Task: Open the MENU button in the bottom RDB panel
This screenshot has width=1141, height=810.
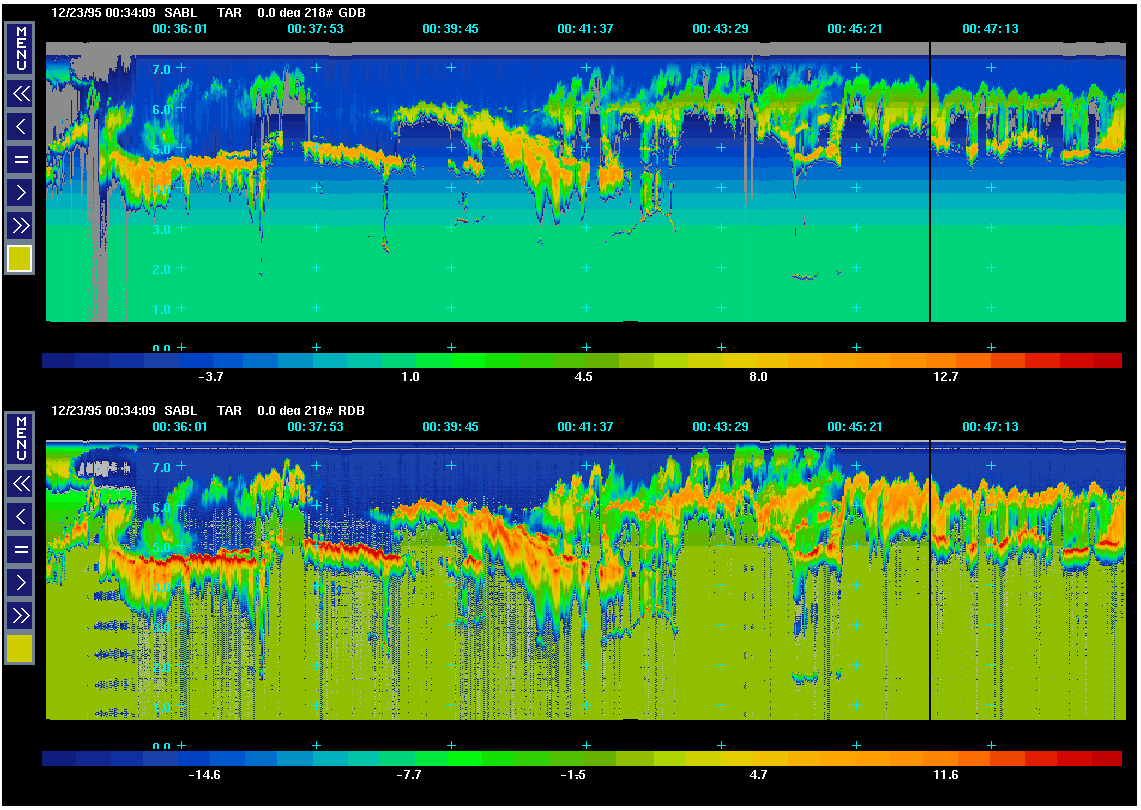Action: pos(19,438)
